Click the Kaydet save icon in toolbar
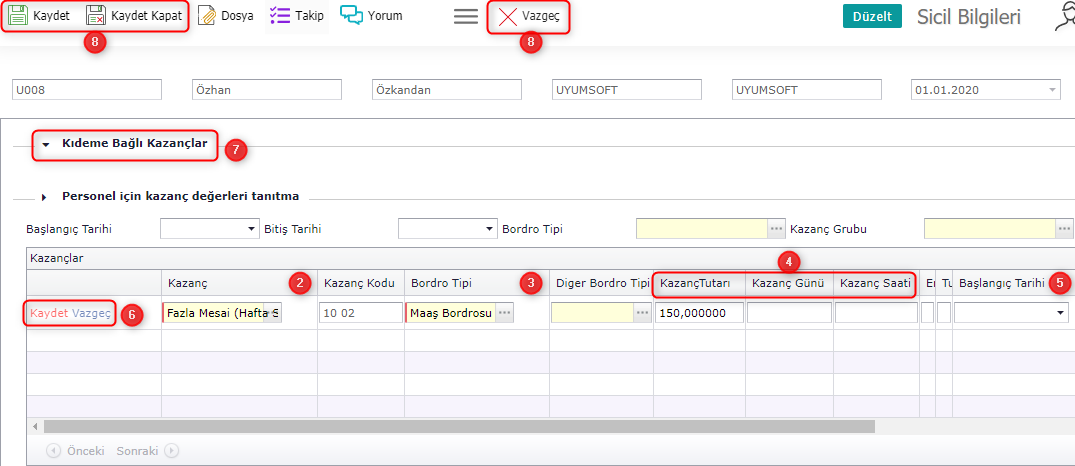Screen dimensions: 1075x466 point(18,16)
